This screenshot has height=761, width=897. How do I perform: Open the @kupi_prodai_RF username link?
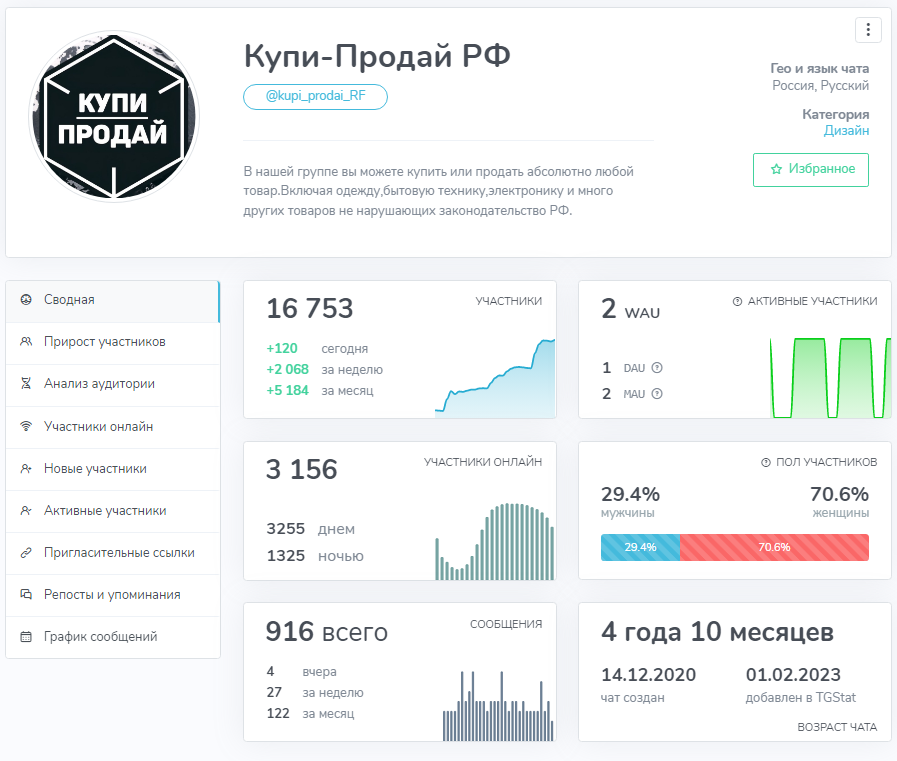point(315,97)
